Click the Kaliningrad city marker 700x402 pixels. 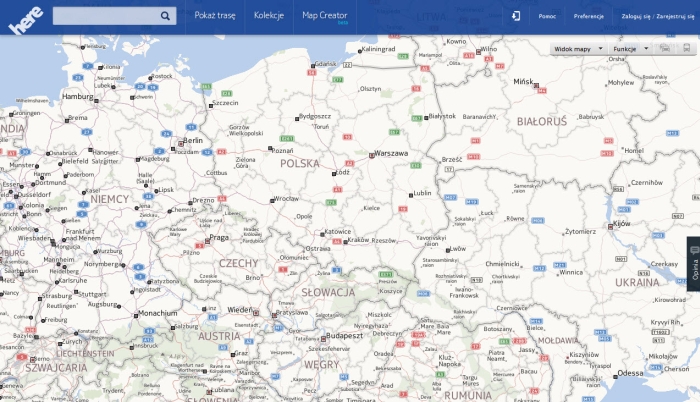pyautogui.click(x=360, y=51)
